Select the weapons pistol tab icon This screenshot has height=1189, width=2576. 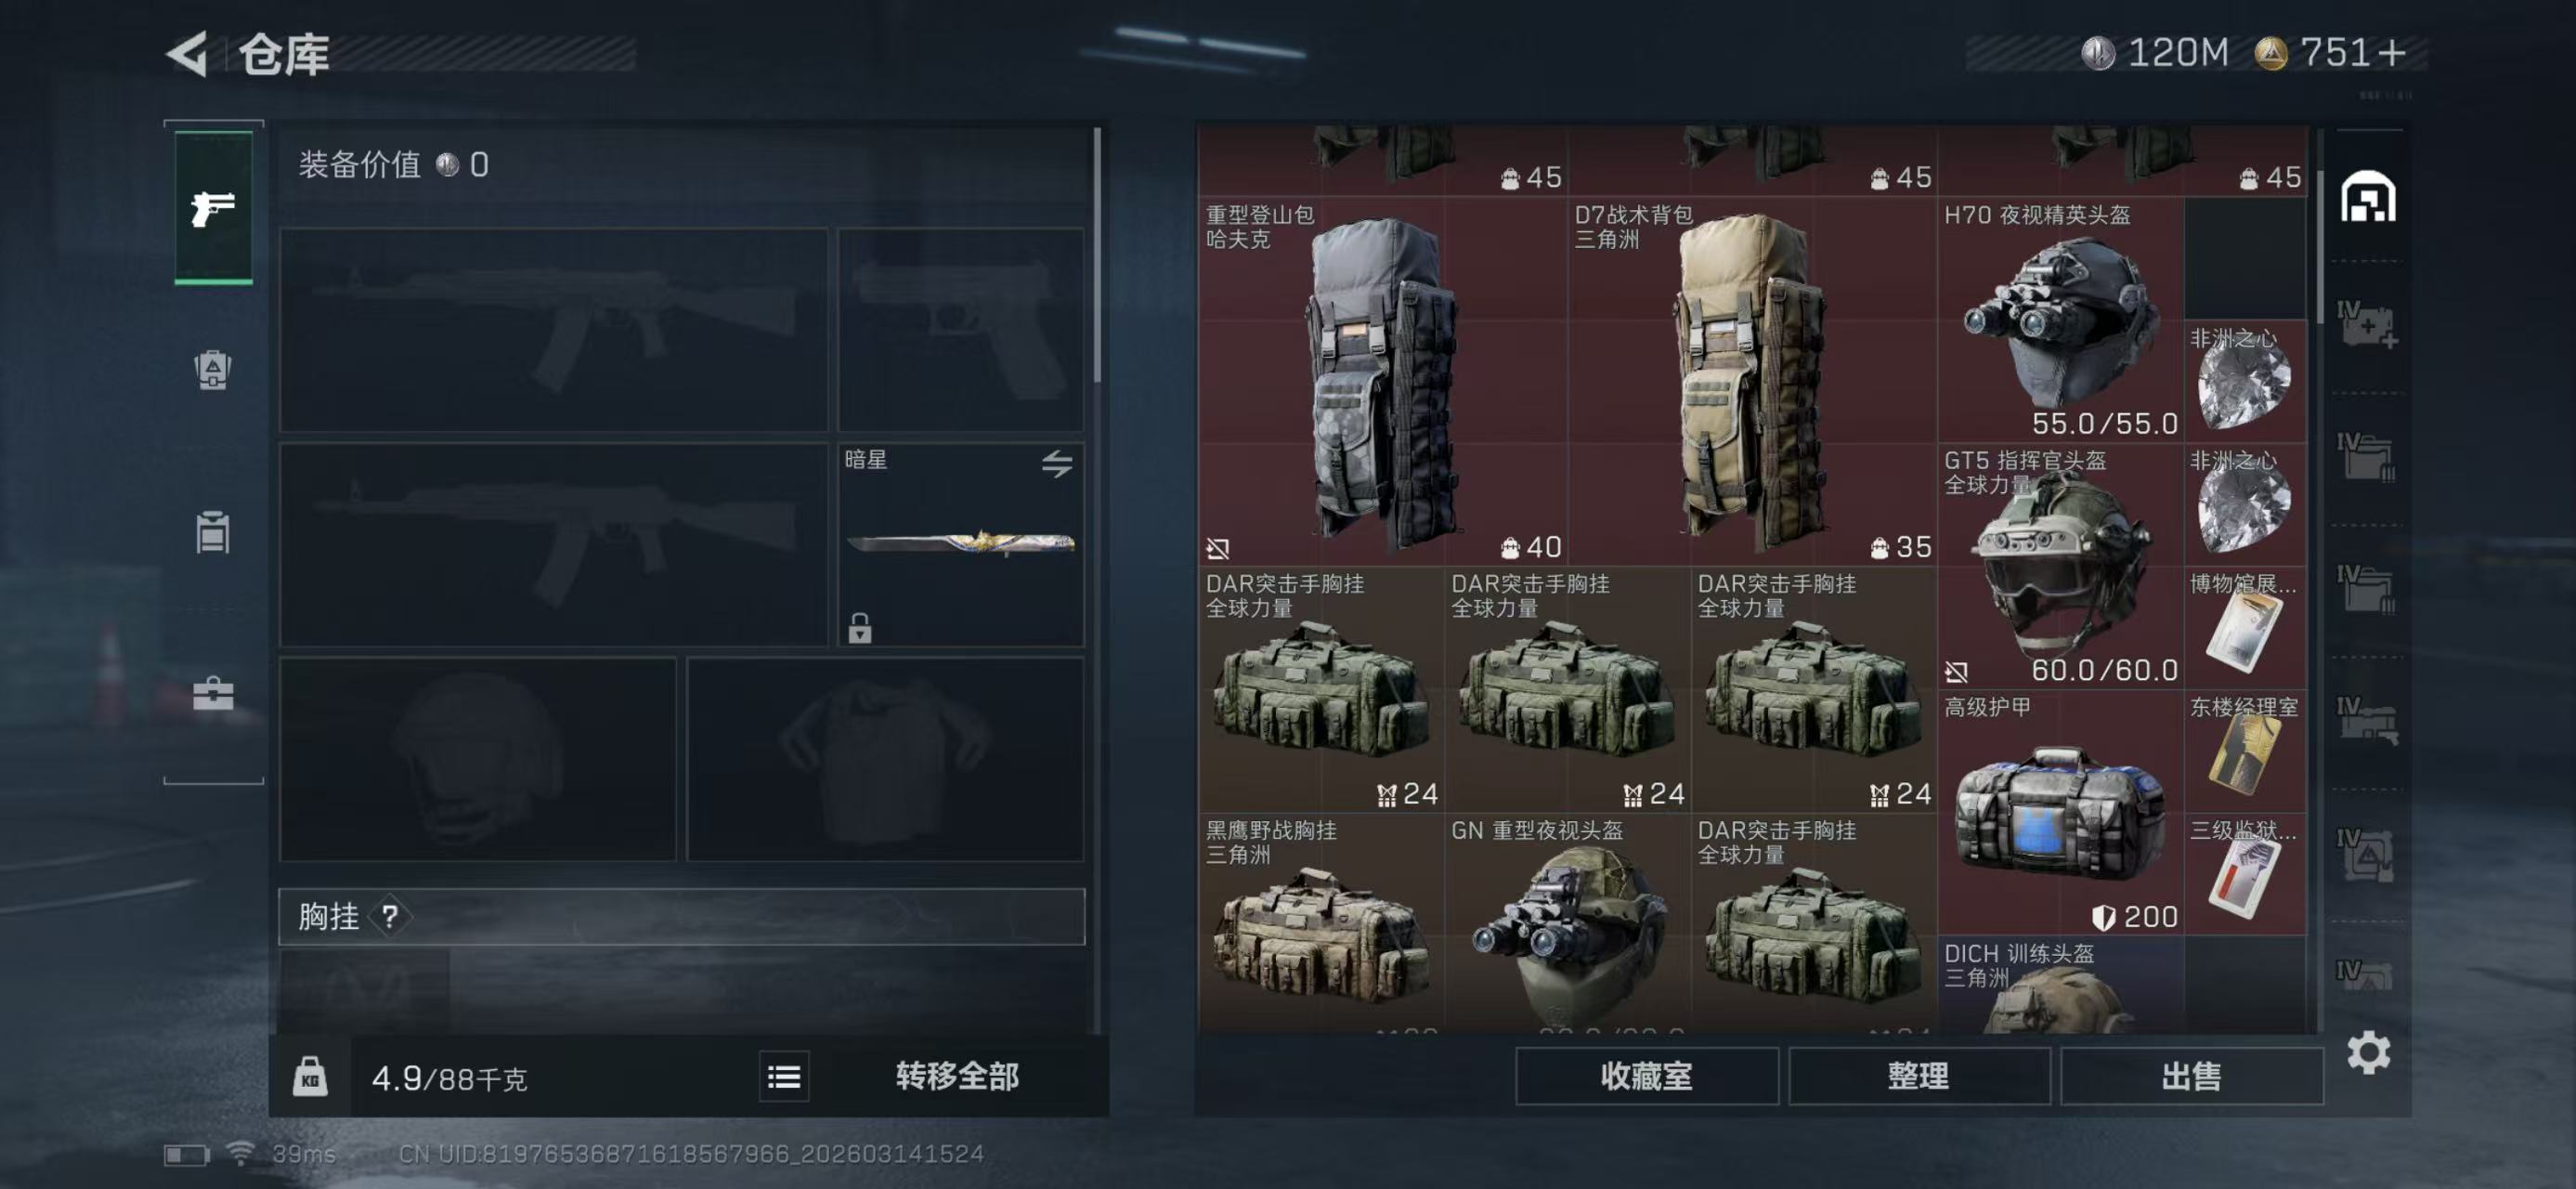tap(213, 208)
